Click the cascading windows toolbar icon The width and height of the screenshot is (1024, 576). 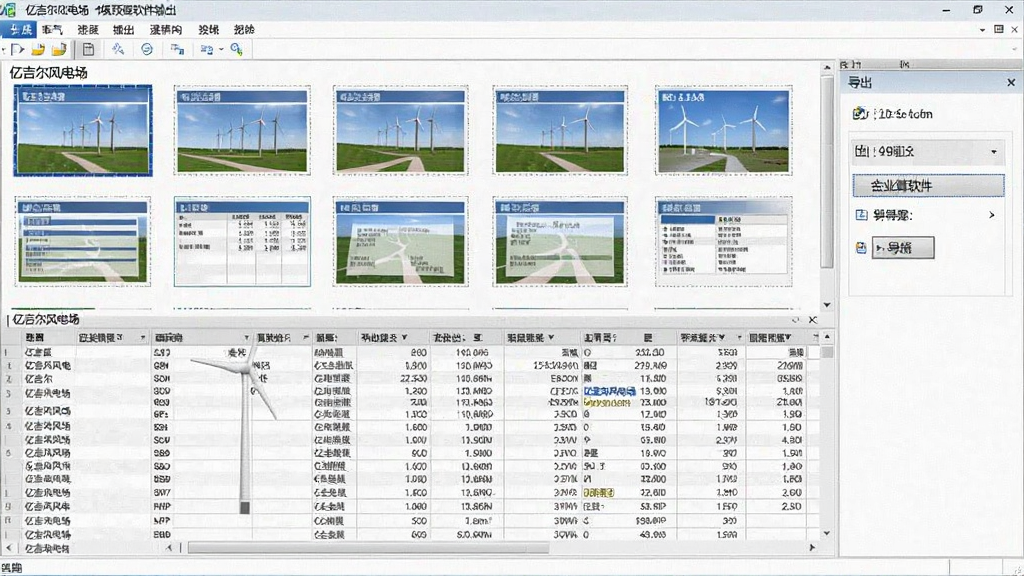(177, 49)
